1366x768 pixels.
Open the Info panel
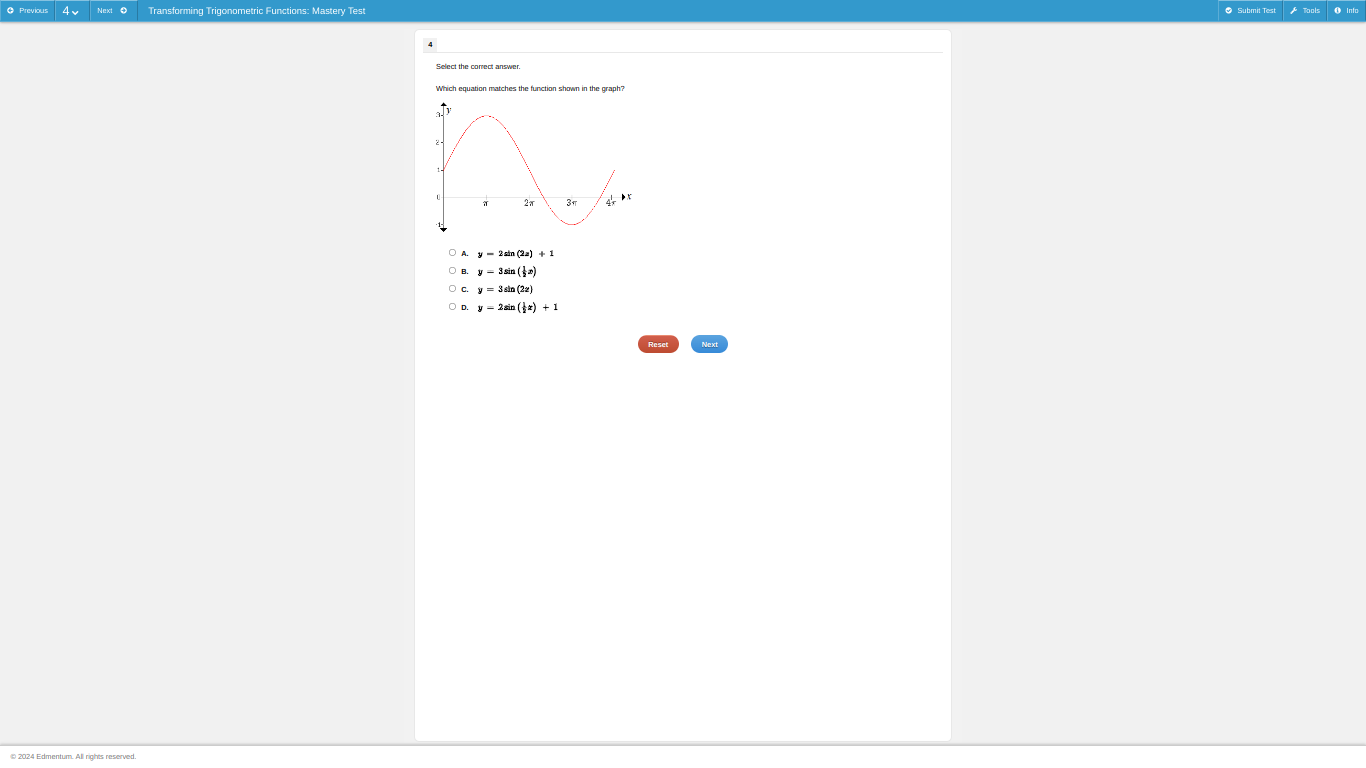pos(1346,10)
